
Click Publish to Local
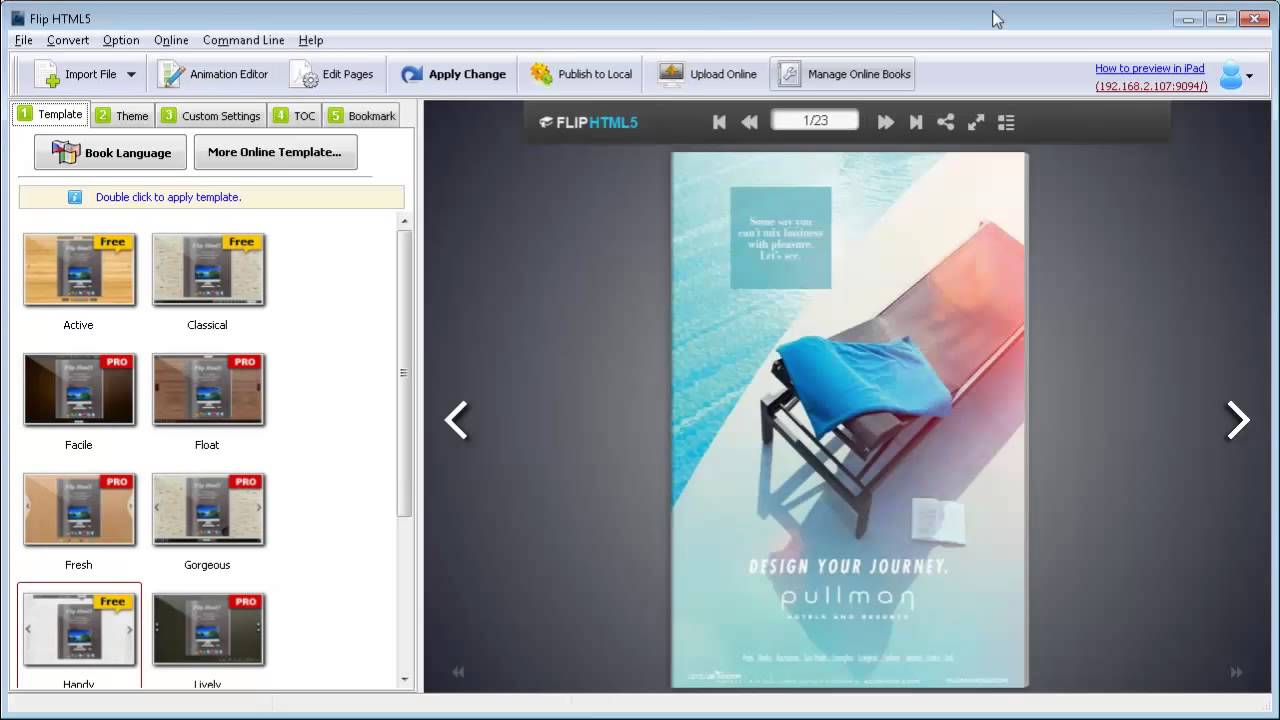tap(581, 74)
